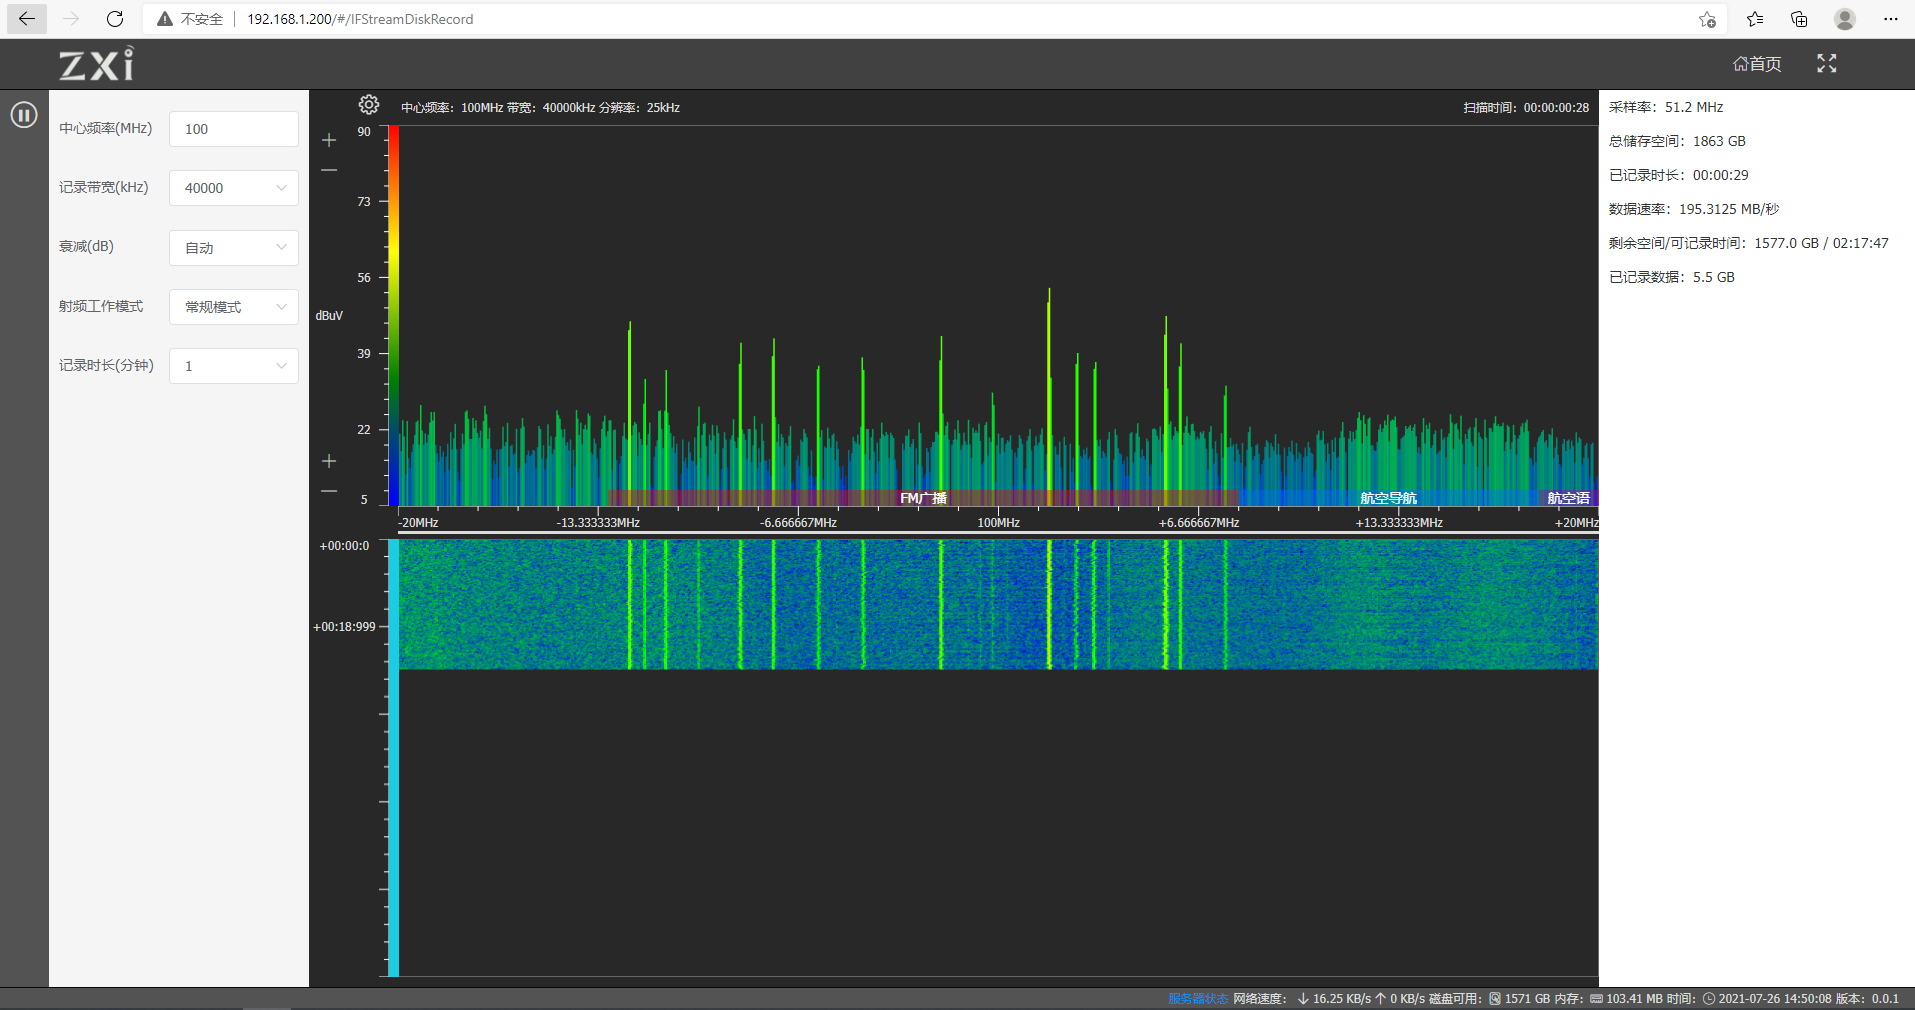The height and width of the screenshot is (1010, 1915).
Task: Click the 记录时长(分钟) label
Action: coord(106,365)
